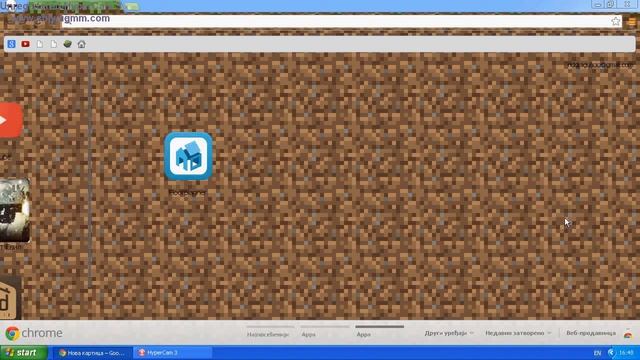The width and height of the screenshot is (640, 360).
Task: Open the Веб-продавница link
Action: [x=591, y=333]
